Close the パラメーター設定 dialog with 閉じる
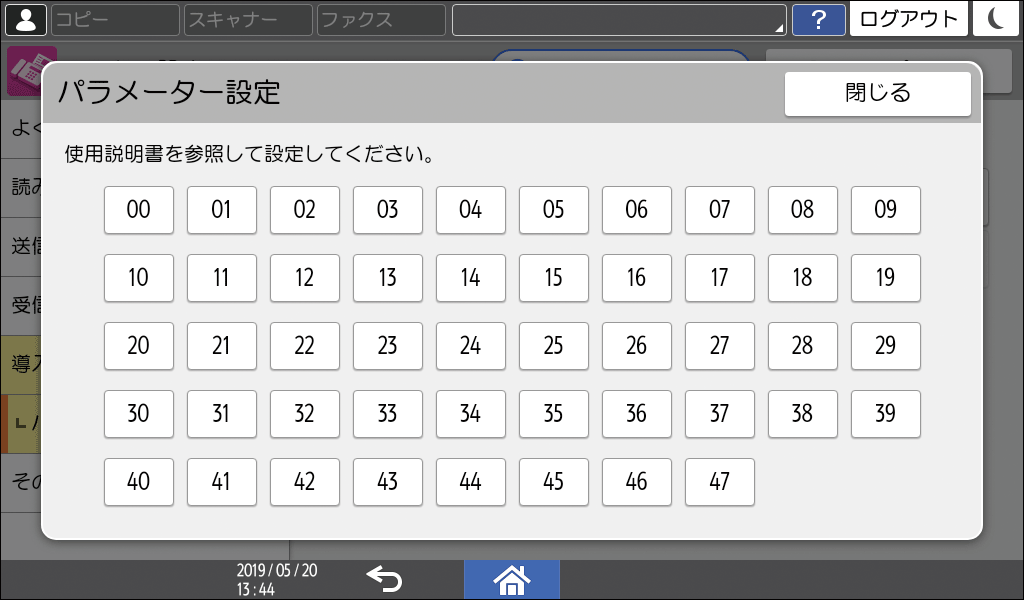This screenshot has height=600, width=1024. (877, 93)
